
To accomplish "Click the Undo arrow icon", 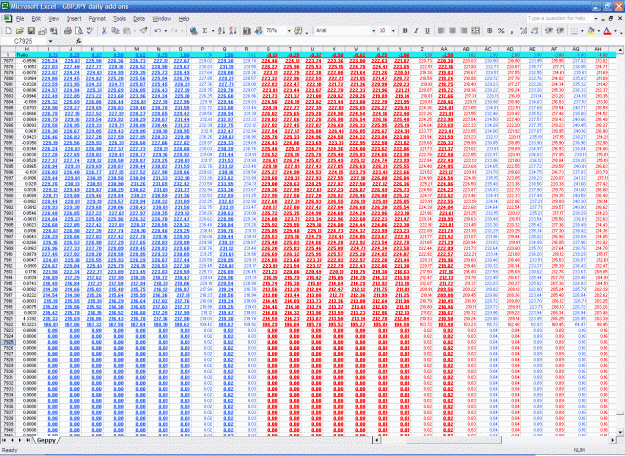I will [x=158, y=31].
